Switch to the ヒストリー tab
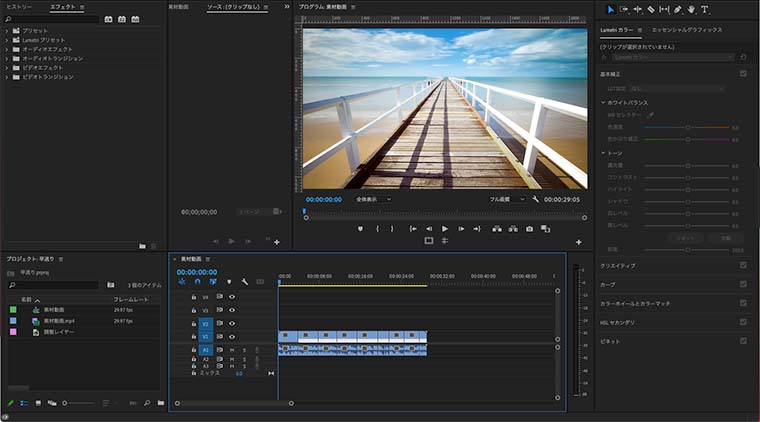The width and height of the screenshot is (760, 422). pyautogui.click(x=19, y=7)
